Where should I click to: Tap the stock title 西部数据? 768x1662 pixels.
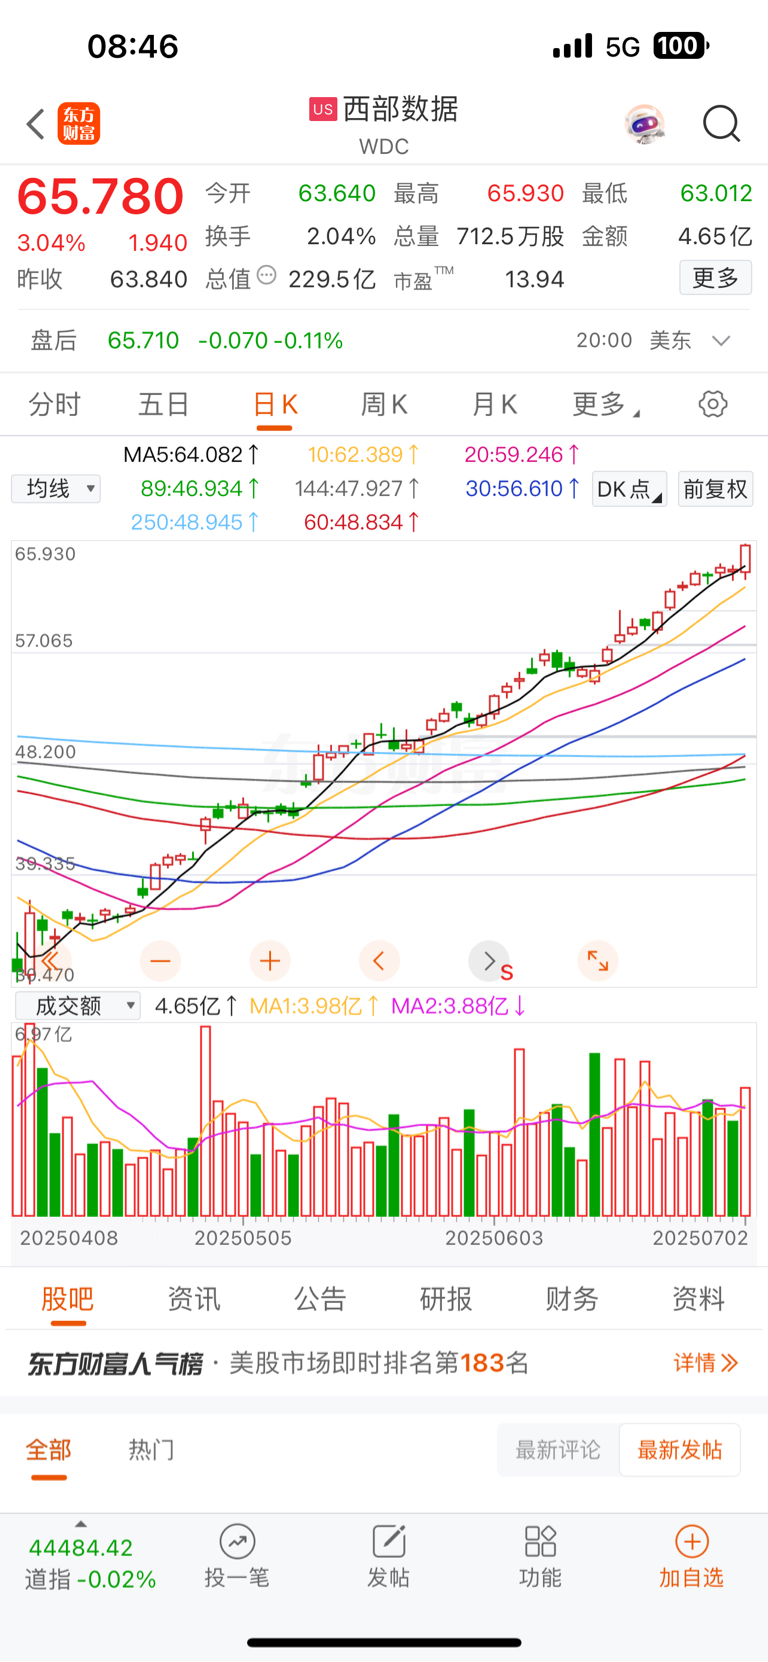tap(401, 109)
